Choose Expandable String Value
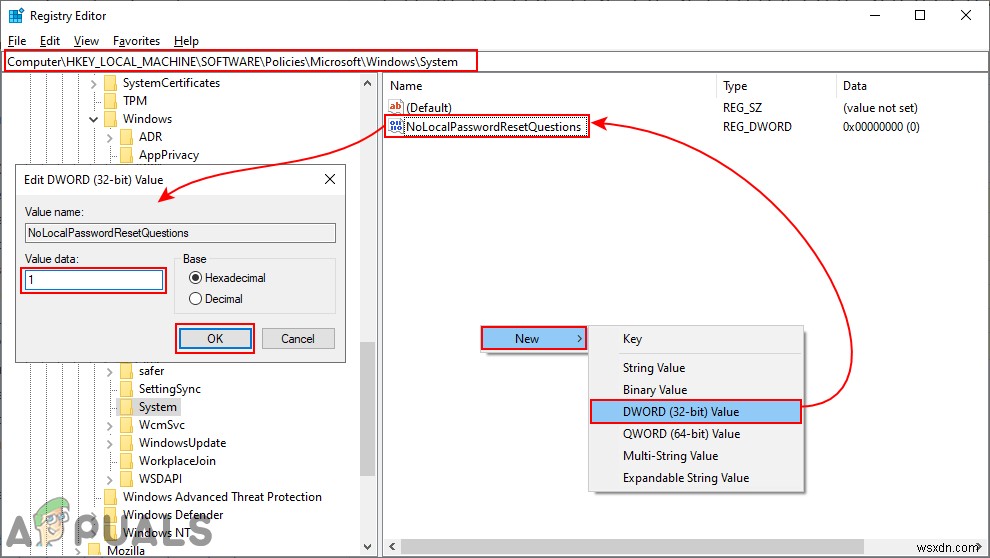 coord(696,478)
